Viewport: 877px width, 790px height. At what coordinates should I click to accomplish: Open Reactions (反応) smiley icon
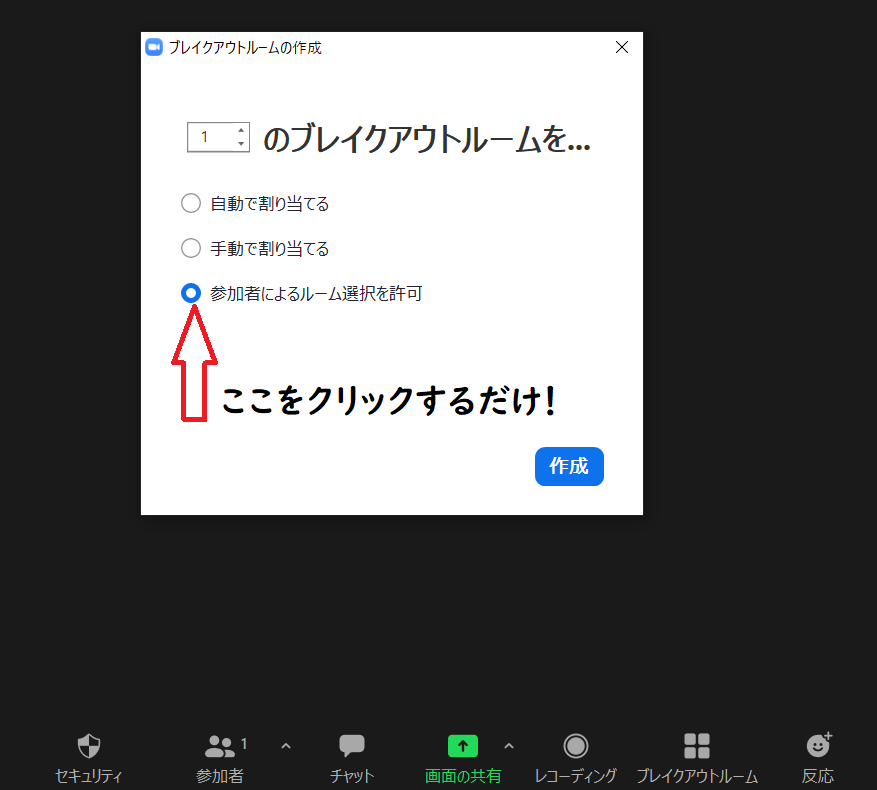coord(819,745)
